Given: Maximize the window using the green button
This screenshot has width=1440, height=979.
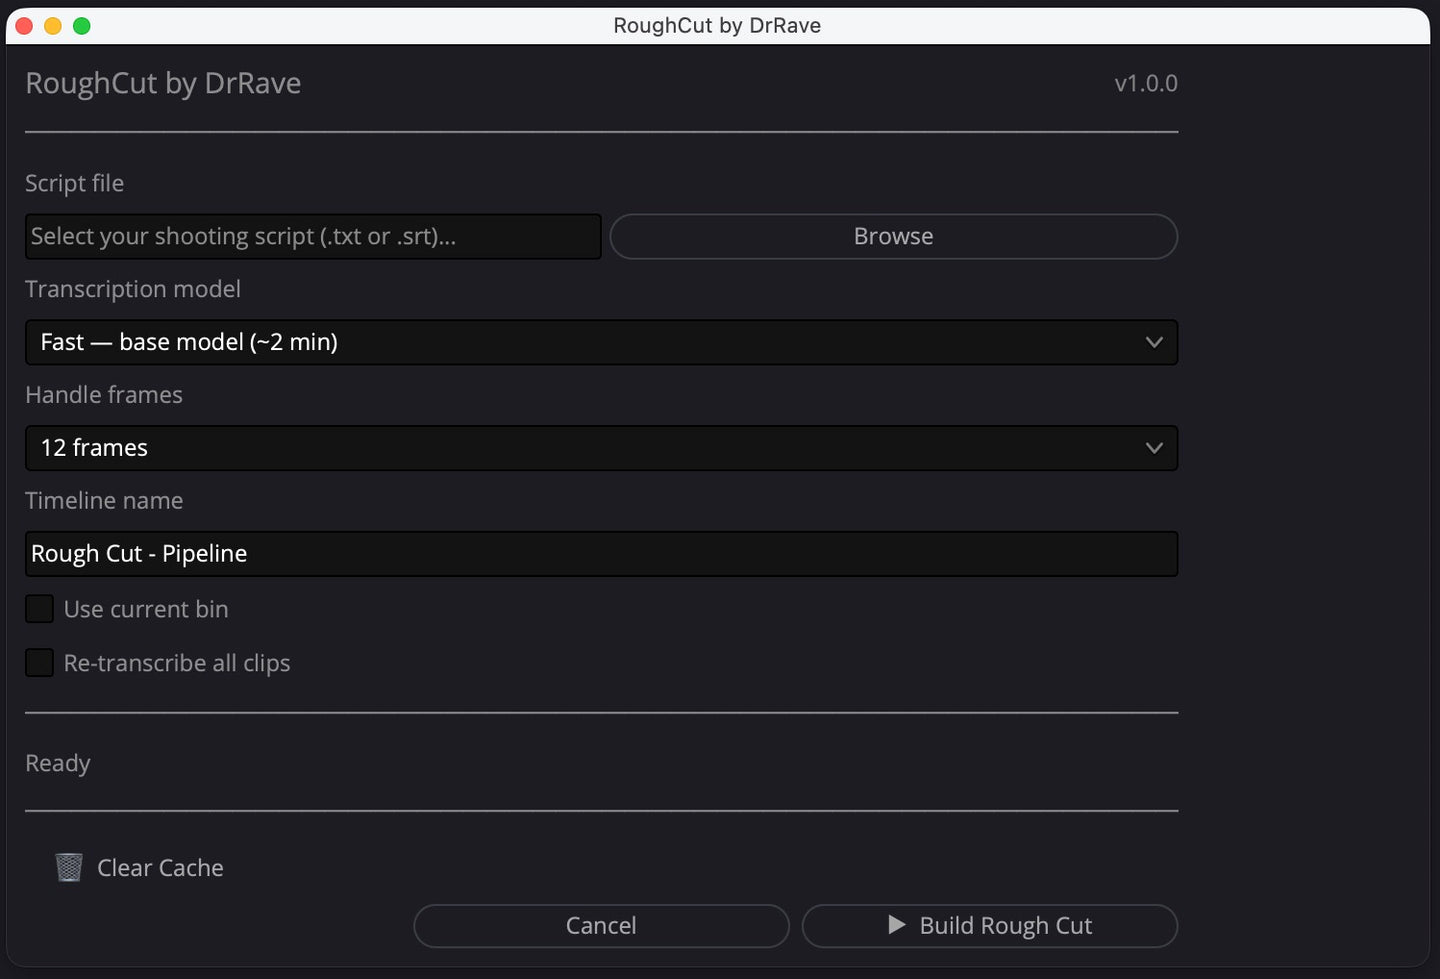Looking at the screenshot, I should pos(82,26).
